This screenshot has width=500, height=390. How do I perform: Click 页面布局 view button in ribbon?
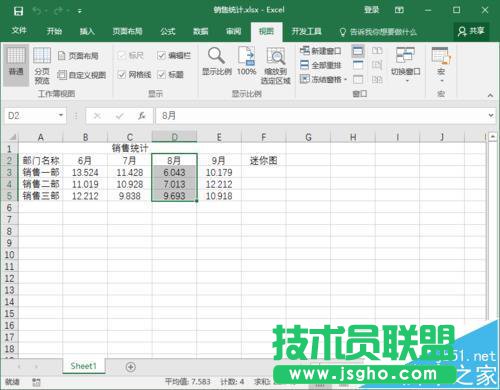(x=78, y=55)
